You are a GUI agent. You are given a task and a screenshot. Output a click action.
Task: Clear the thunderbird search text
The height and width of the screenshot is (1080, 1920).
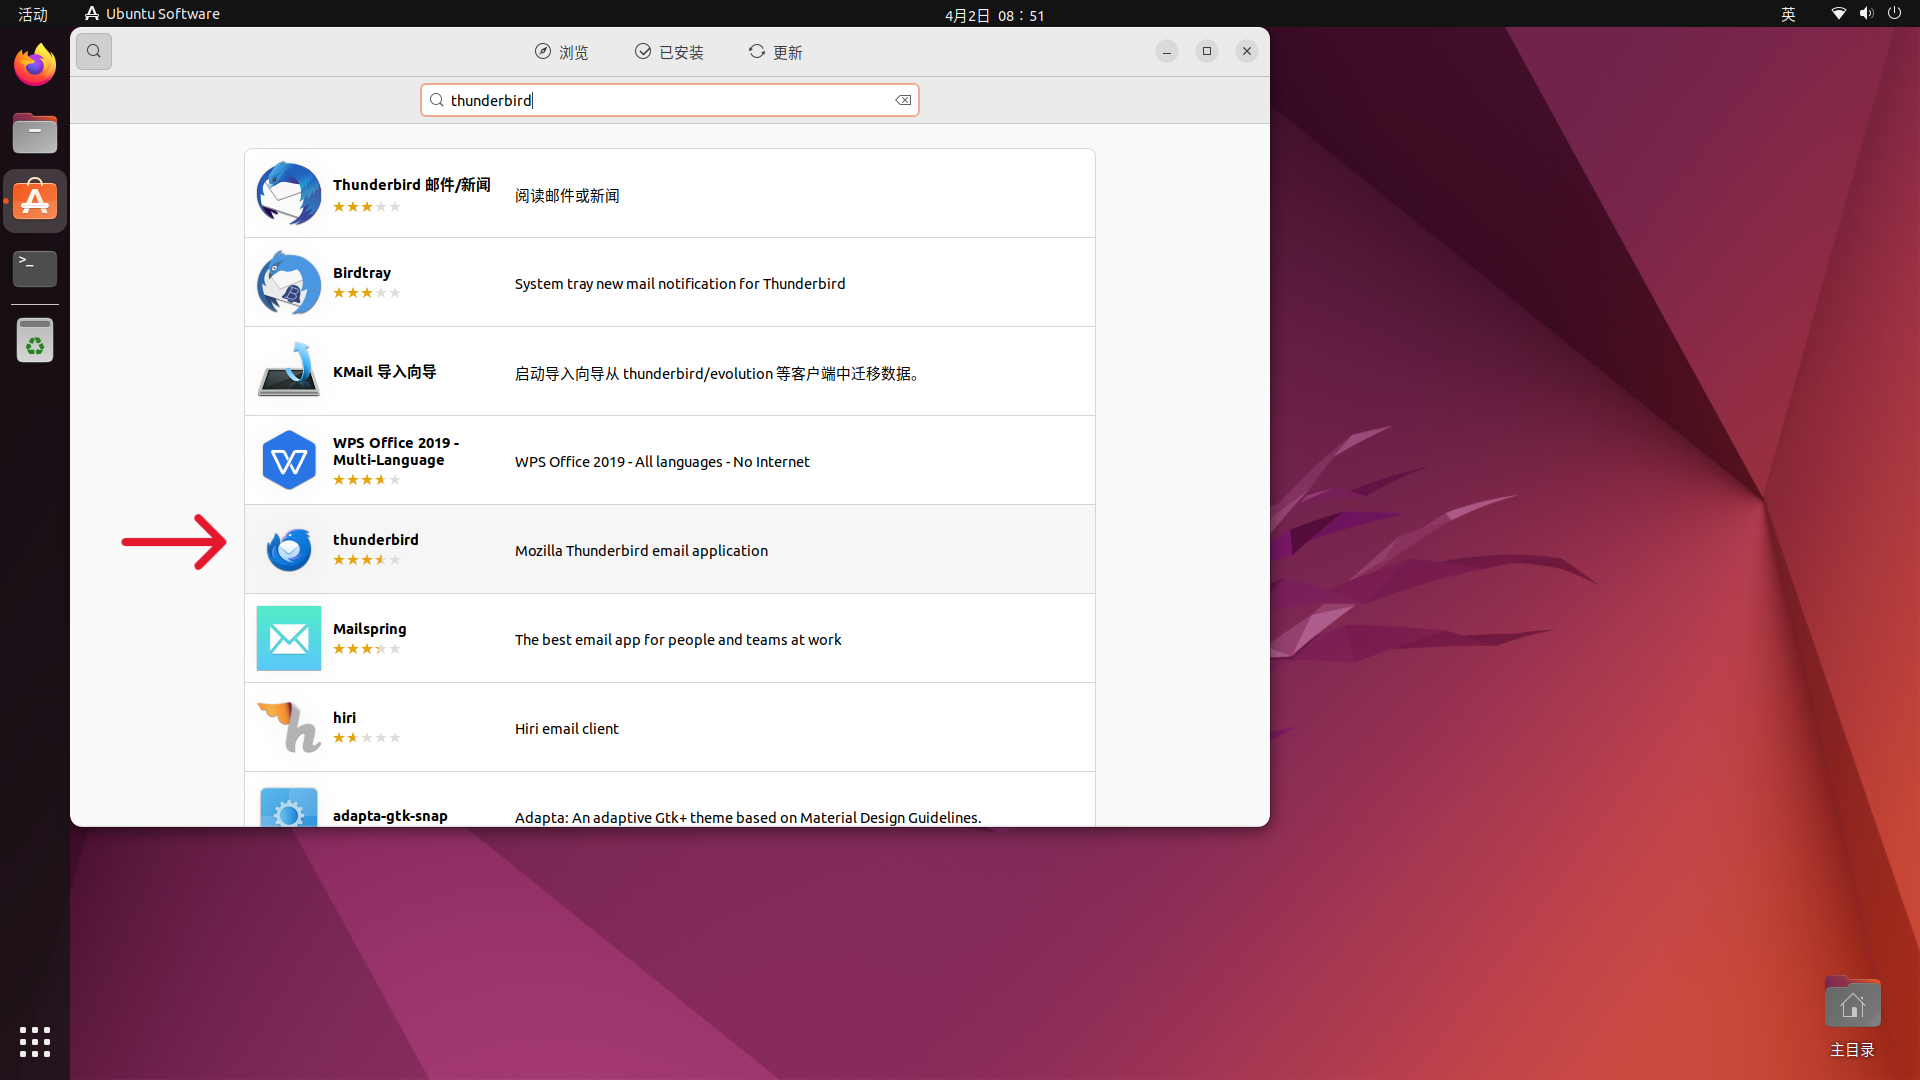click(x=903, y=100)
